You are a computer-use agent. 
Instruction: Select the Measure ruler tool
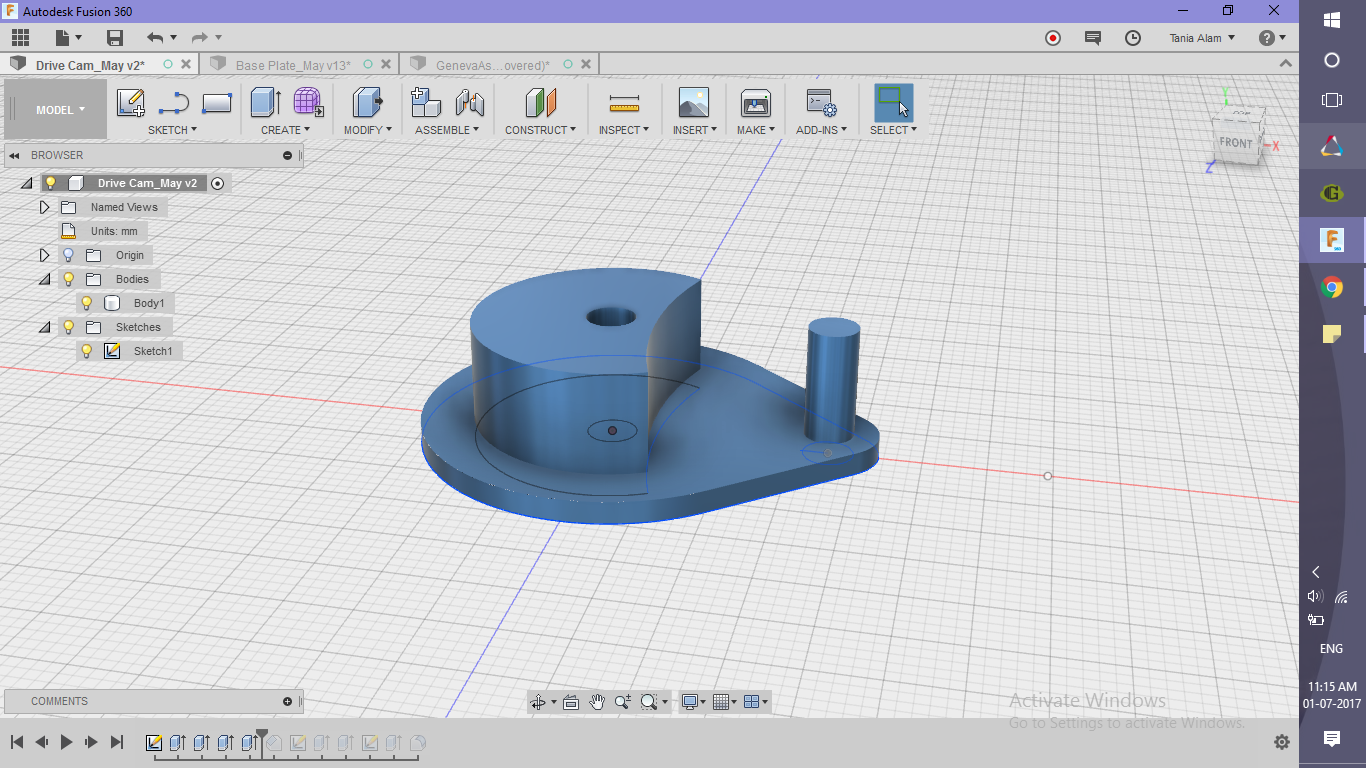click(x=624, y=103)
